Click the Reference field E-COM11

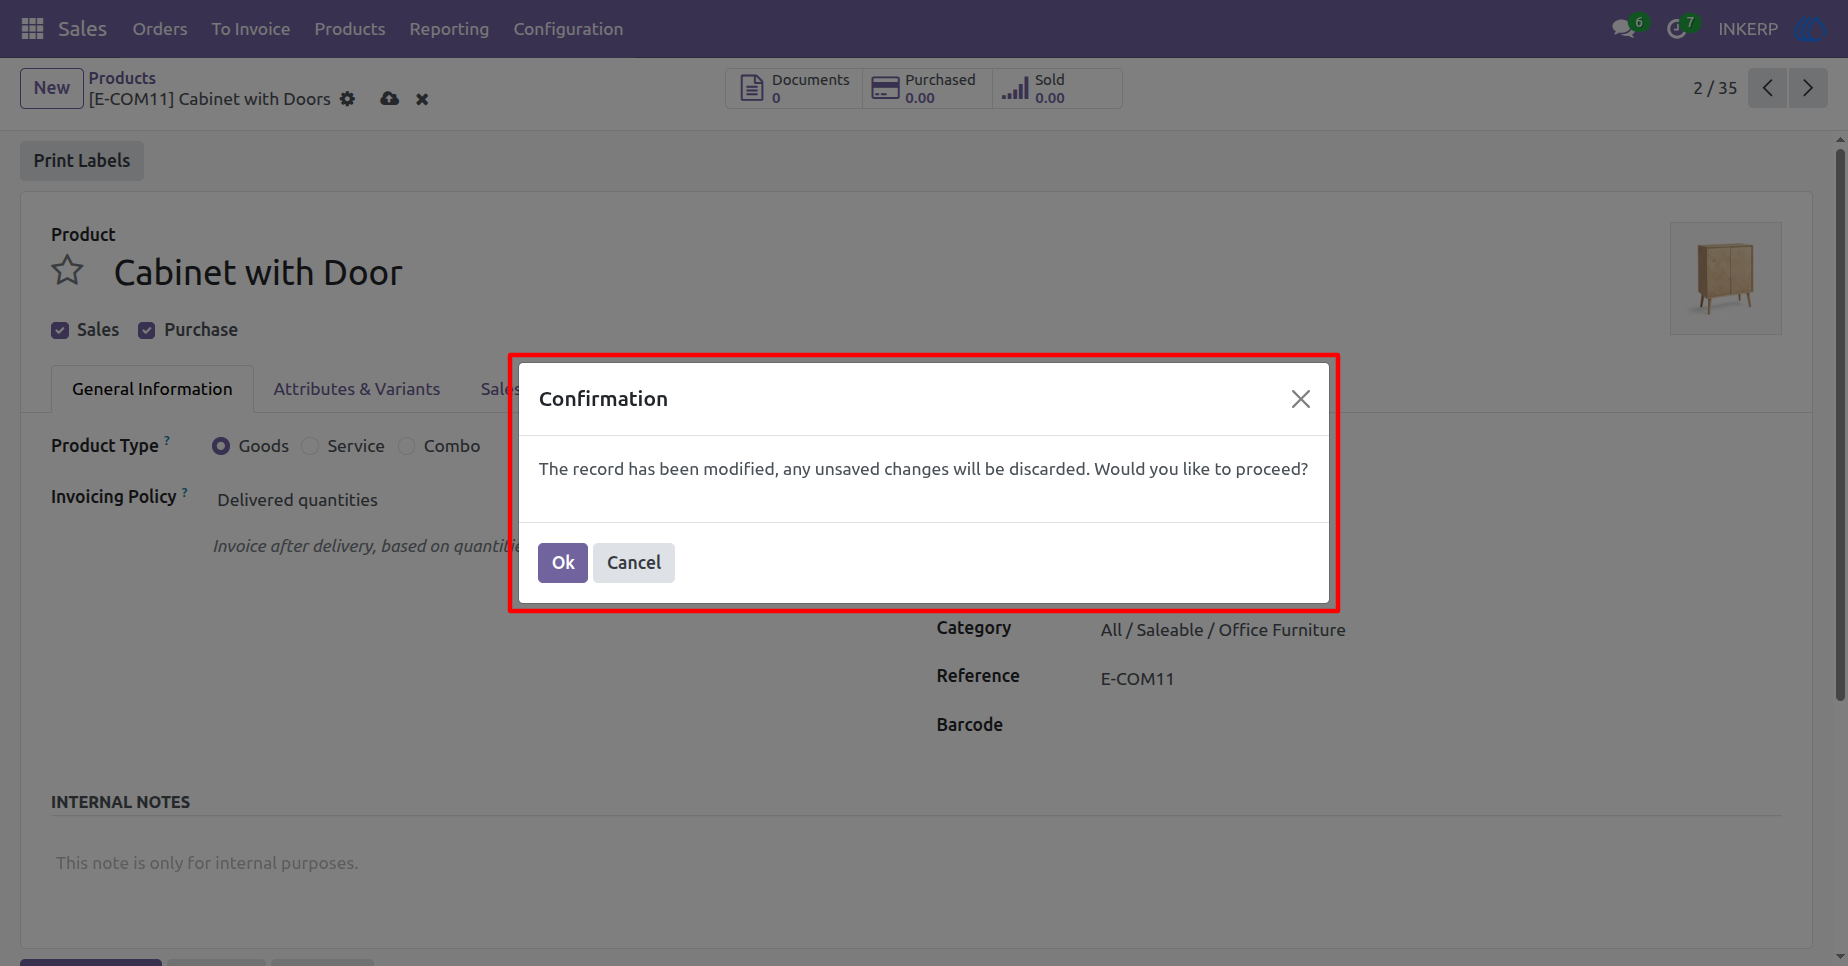pos(1138,679)
